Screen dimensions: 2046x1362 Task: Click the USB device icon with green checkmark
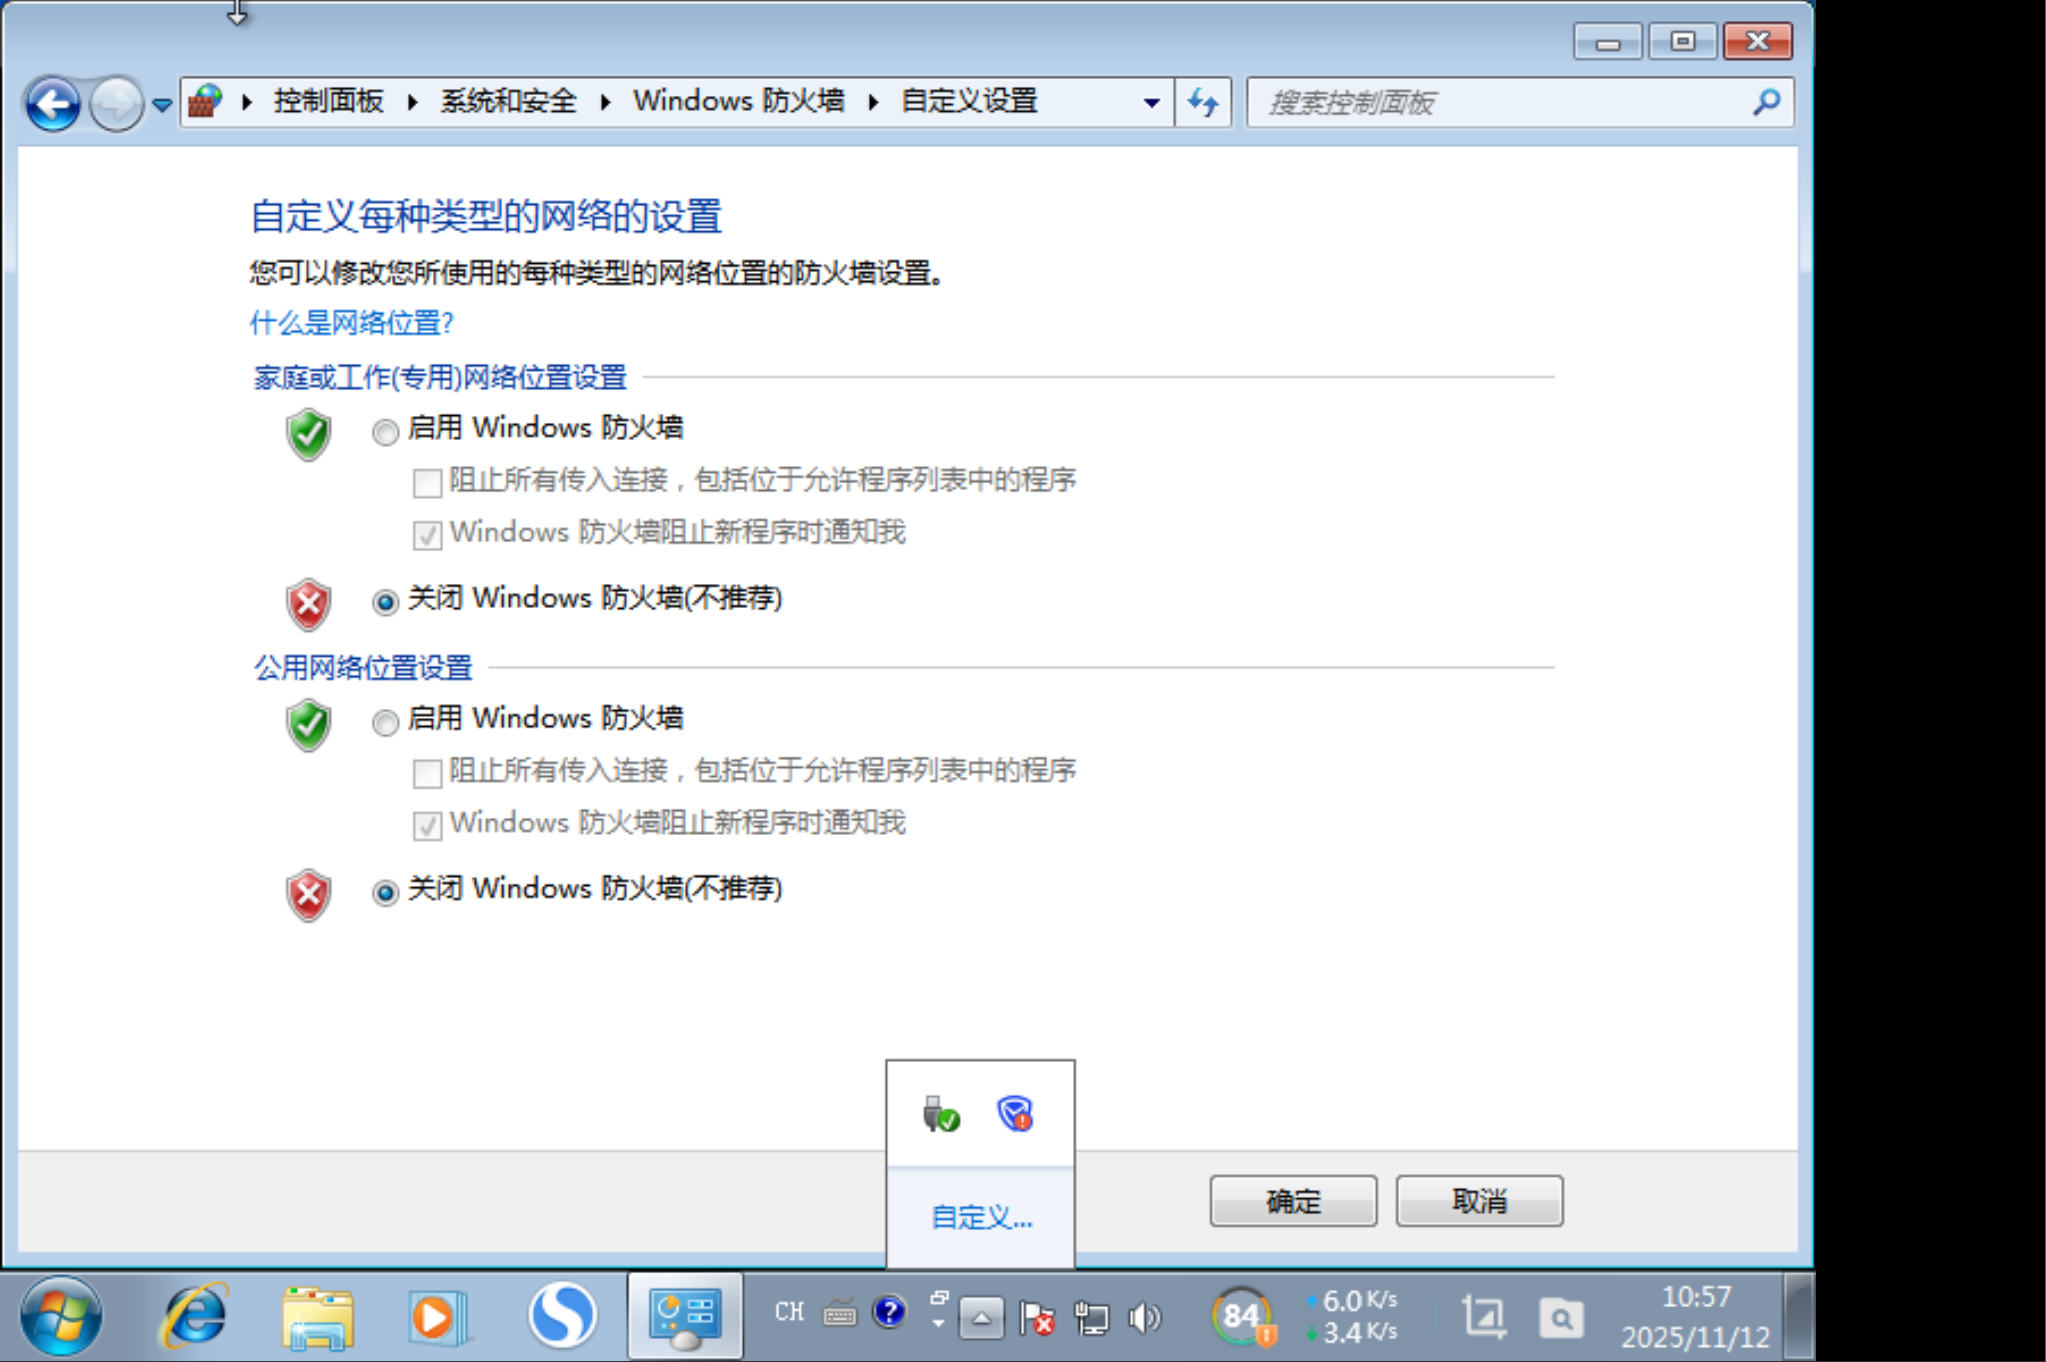[941, 1112]
